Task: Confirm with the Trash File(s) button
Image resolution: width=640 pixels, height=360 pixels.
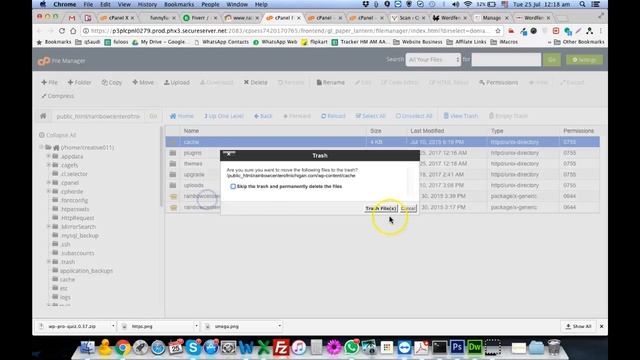Action: point(380,208)
